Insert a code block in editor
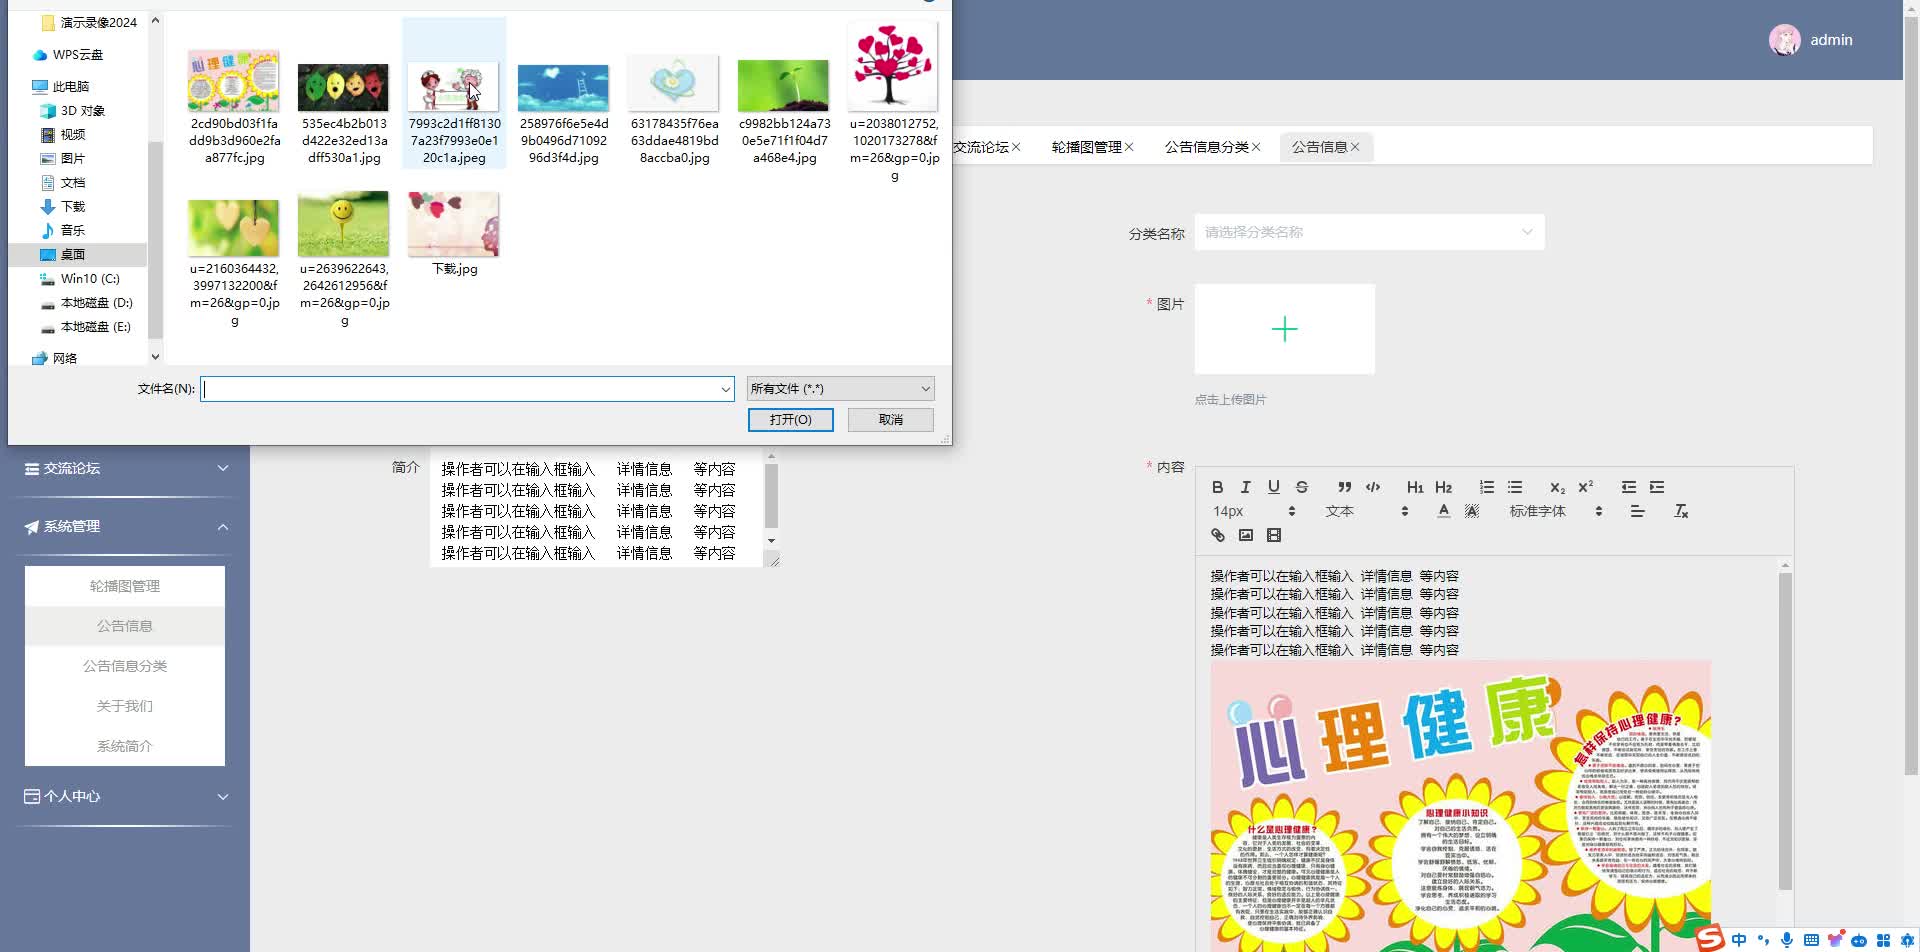The width and height of the screenshot is (1920, 952). pyautogui.click(x=1373, y=487)
